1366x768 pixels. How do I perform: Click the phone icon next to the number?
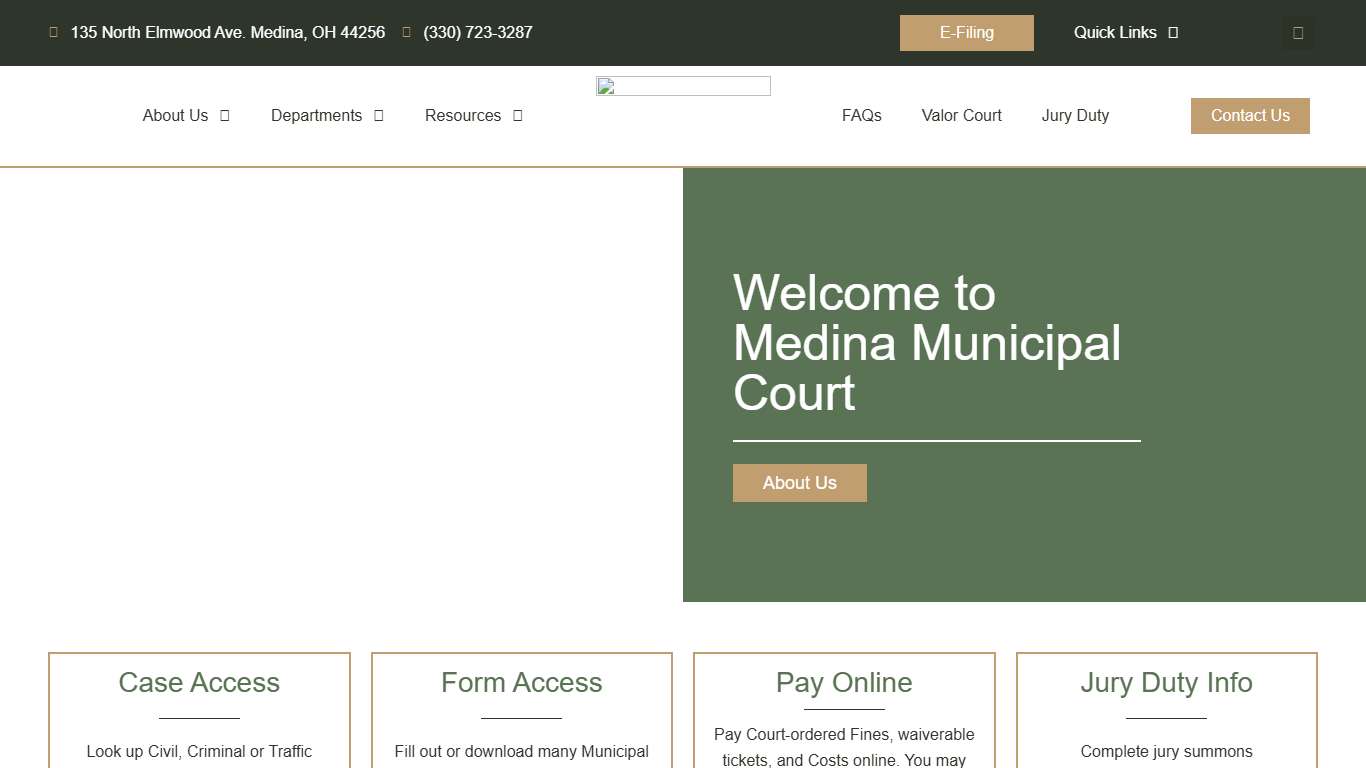point(406,32)
